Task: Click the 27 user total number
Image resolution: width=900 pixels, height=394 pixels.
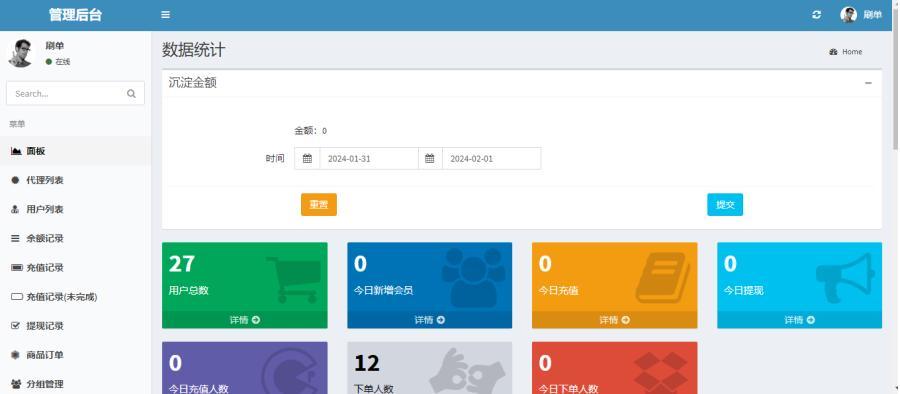Action: pyautogui.click(x=181, y=264)
